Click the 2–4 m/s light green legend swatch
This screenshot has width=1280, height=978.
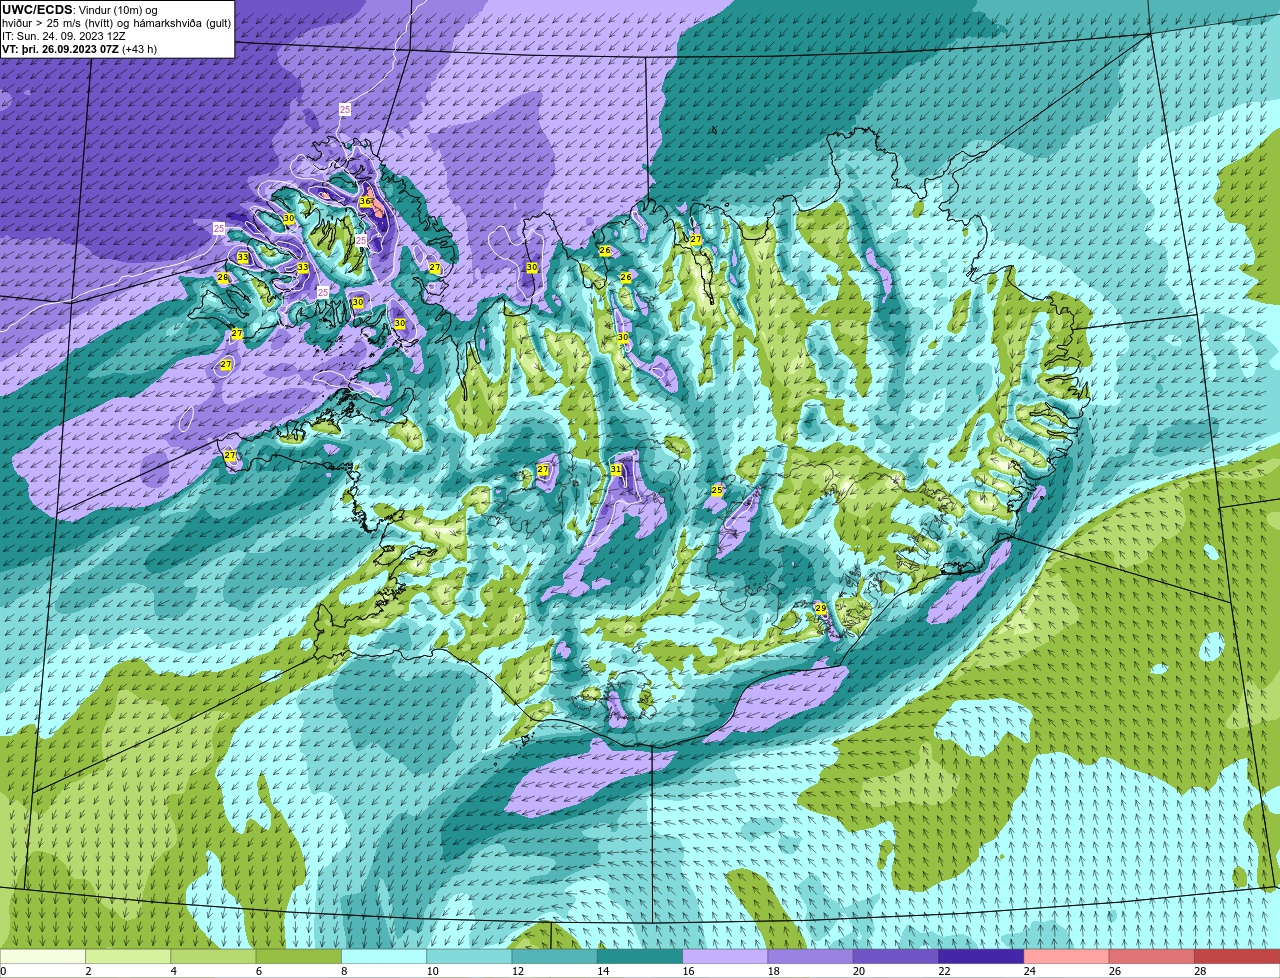(128, 956)
